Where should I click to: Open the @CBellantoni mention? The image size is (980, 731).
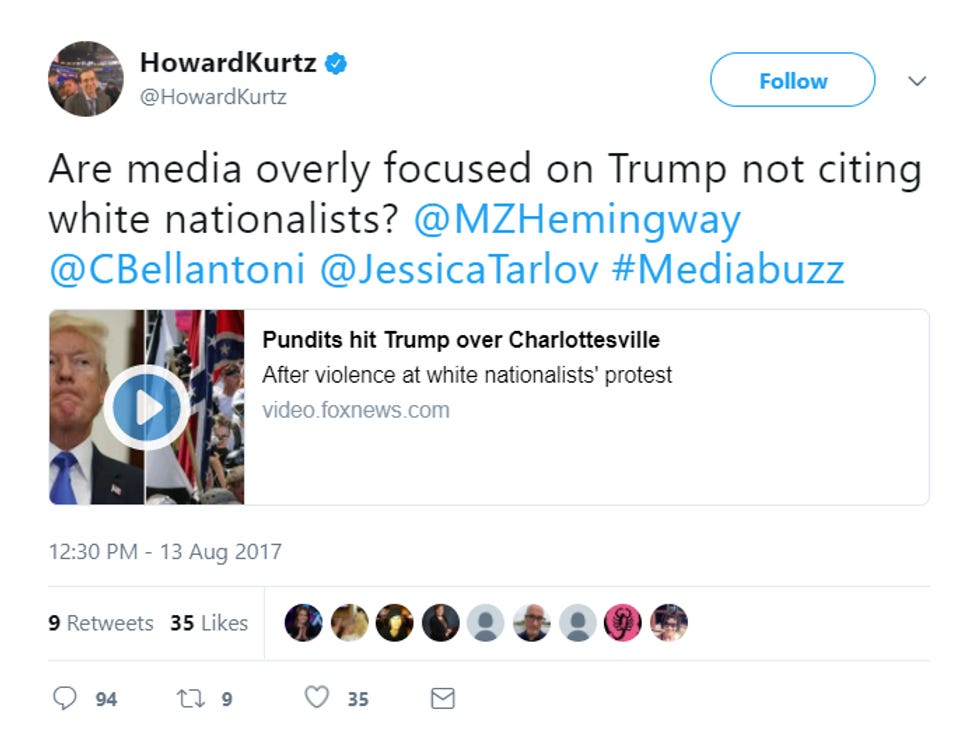click(x=178, y=269)
